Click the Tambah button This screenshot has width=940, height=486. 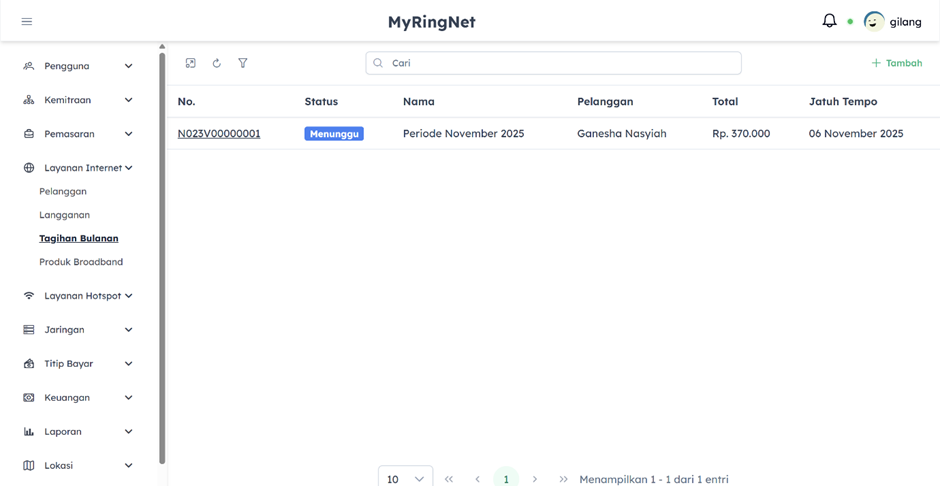896,63
